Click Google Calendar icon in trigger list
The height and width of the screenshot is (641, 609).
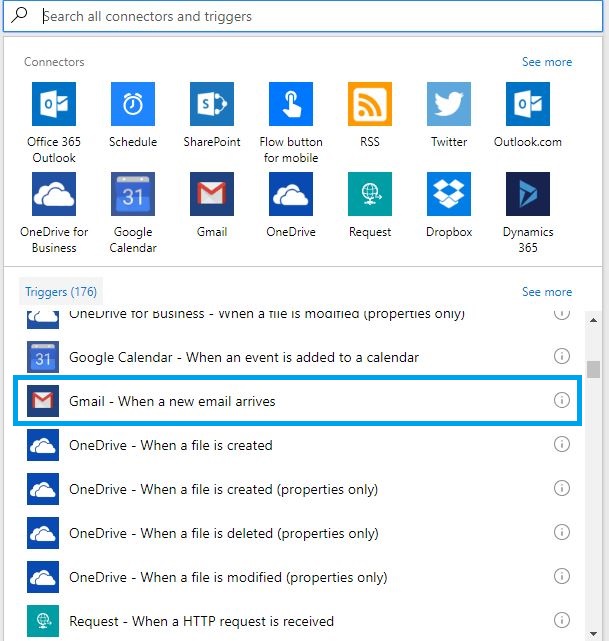tap(43, 357)
